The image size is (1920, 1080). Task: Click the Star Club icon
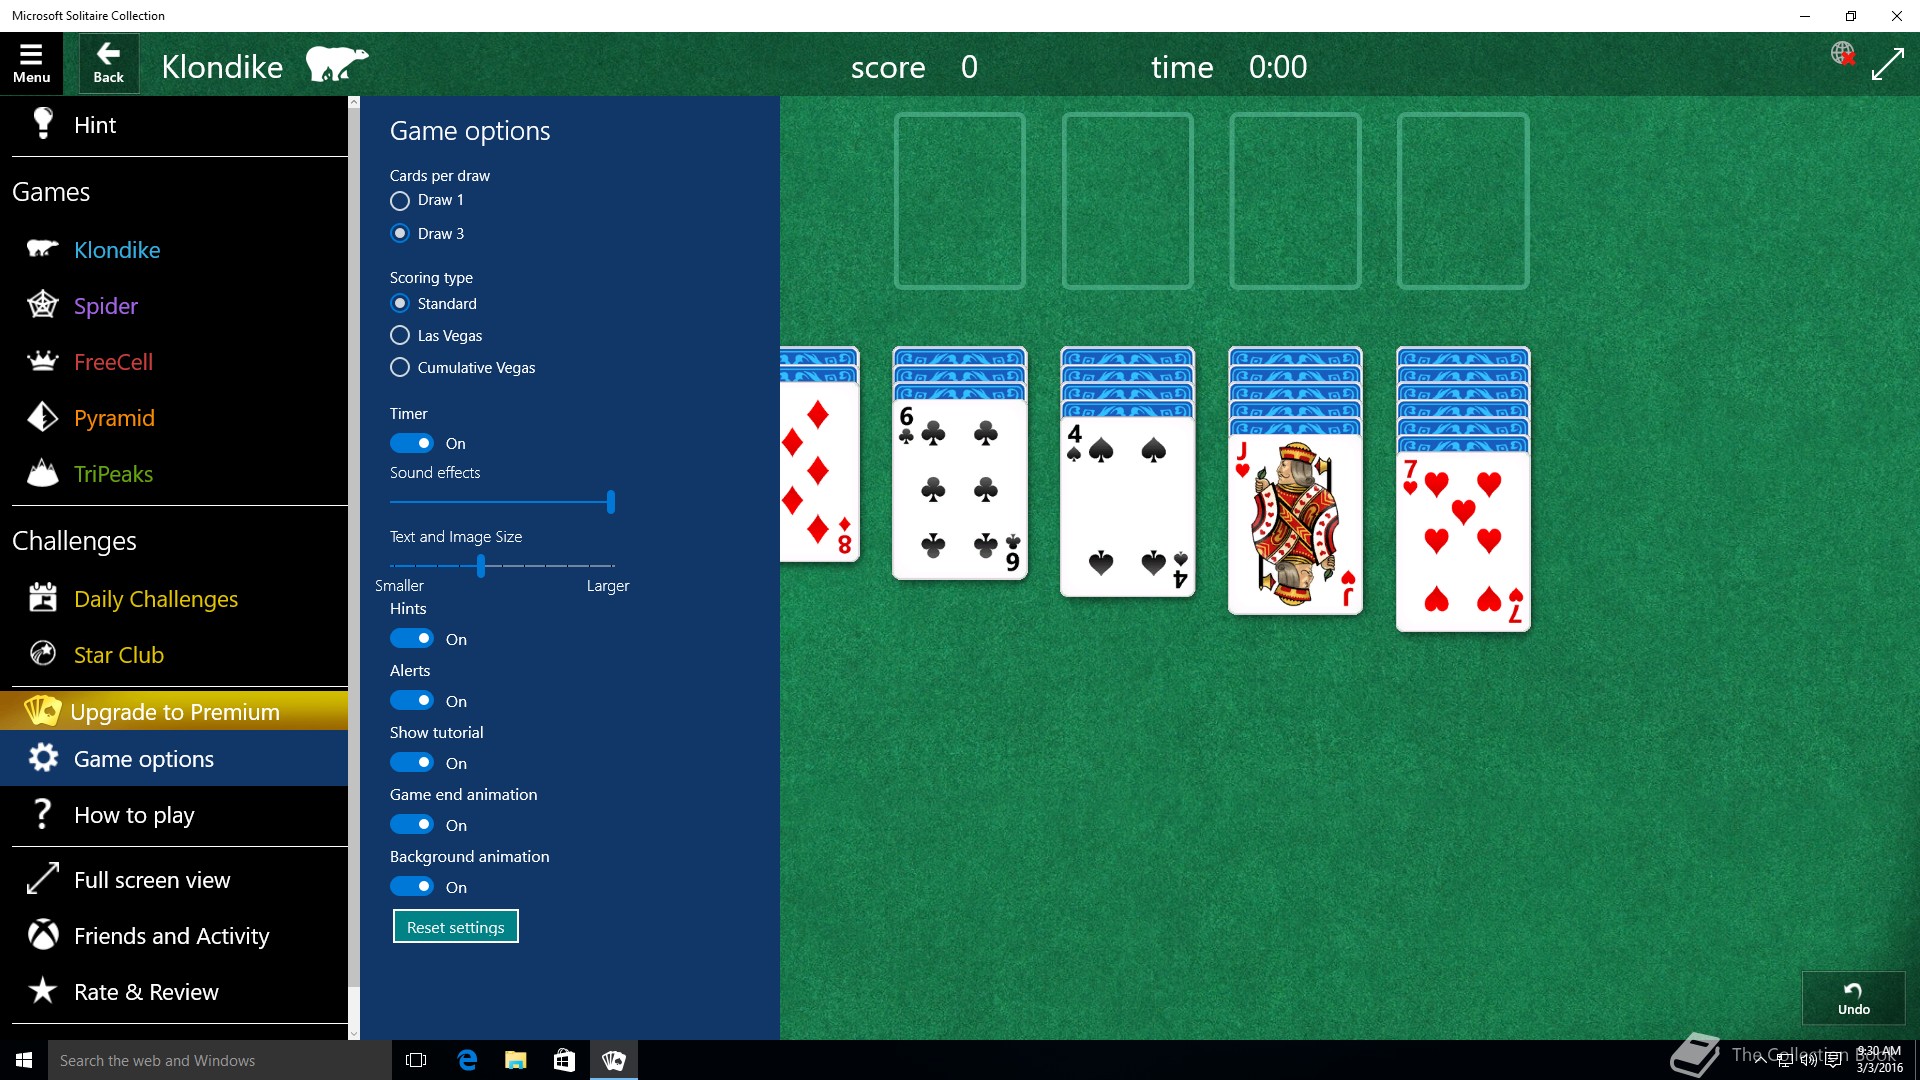coord(42,654)
